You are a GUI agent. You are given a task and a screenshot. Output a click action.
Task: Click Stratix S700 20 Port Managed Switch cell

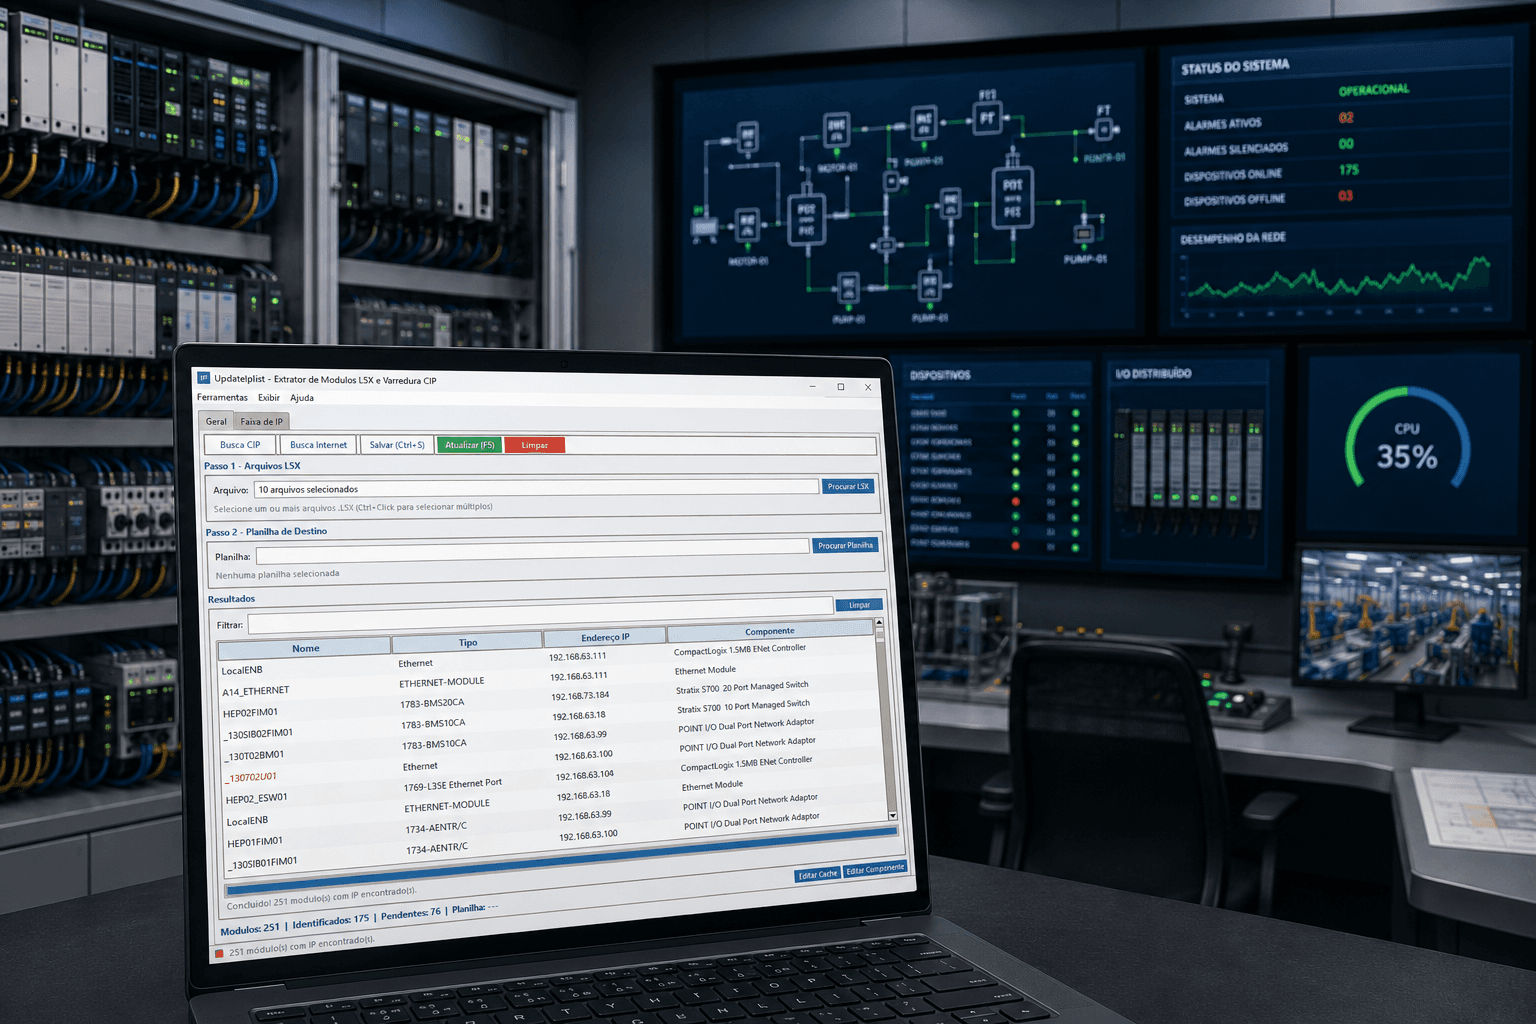point(742,687)
